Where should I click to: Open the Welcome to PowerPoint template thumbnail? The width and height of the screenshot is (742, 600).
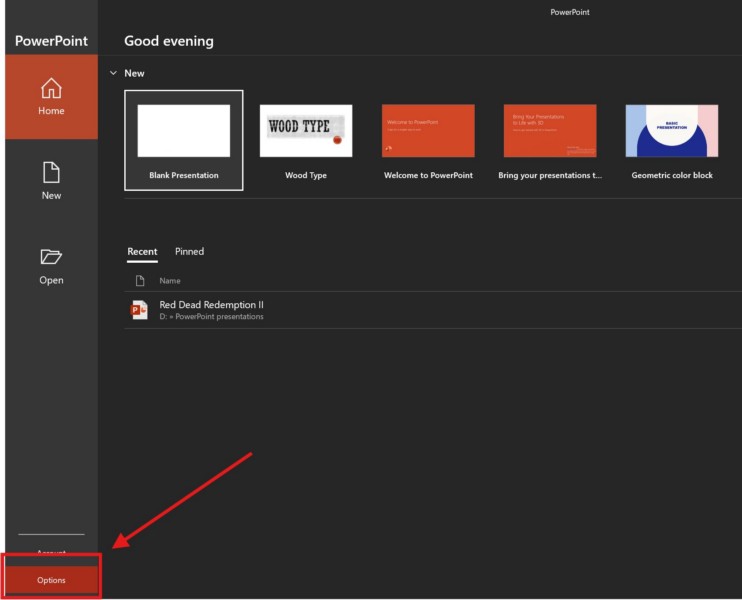[x=428, y=131]
